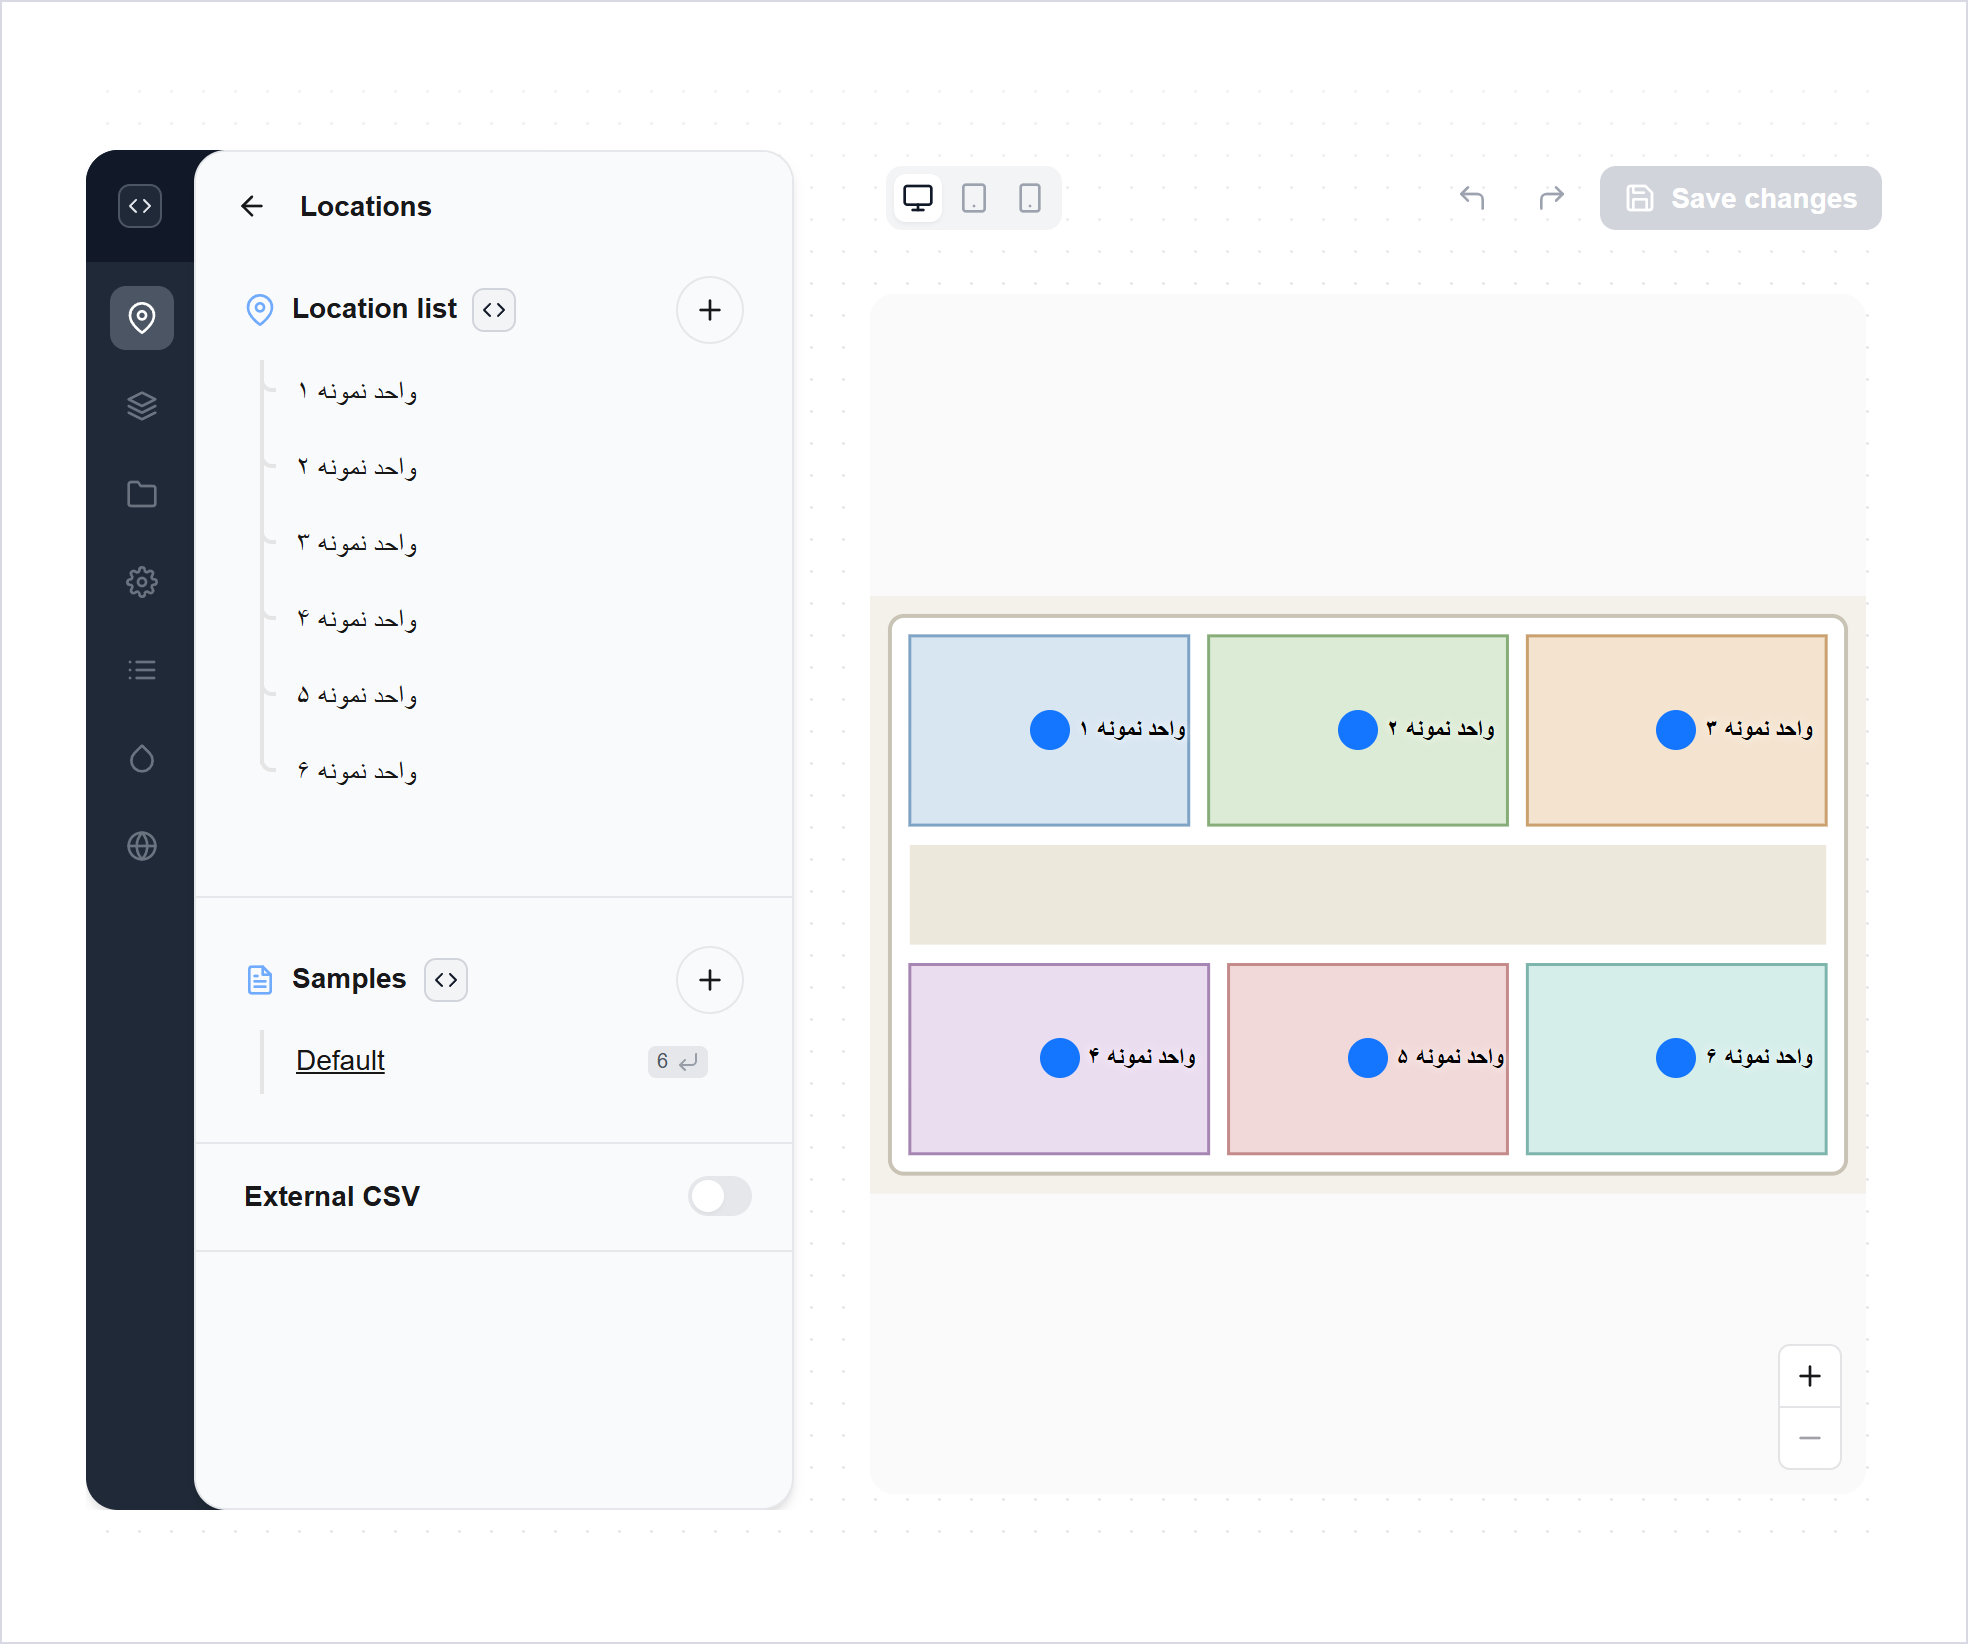Zoom in on the map canvas
Image resolution: width=1968 pixels, height=1644 pixels.
1810,1376
